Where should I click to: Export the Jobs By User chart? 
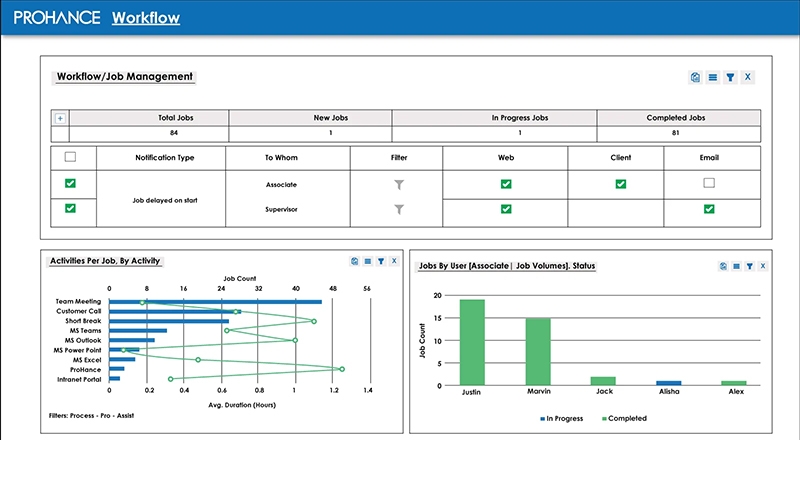click(723, 266)
